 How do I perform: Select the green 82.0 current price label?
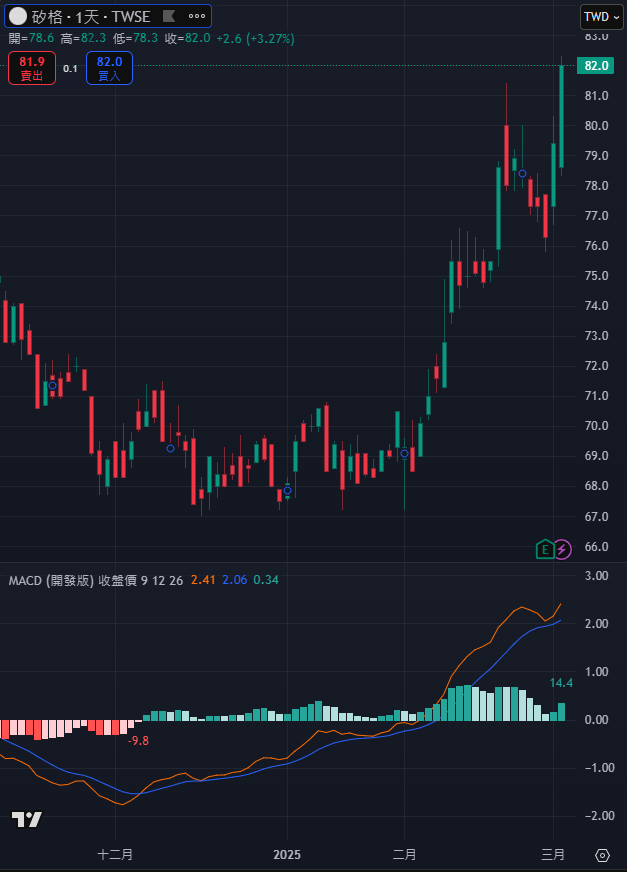[596, 66]
